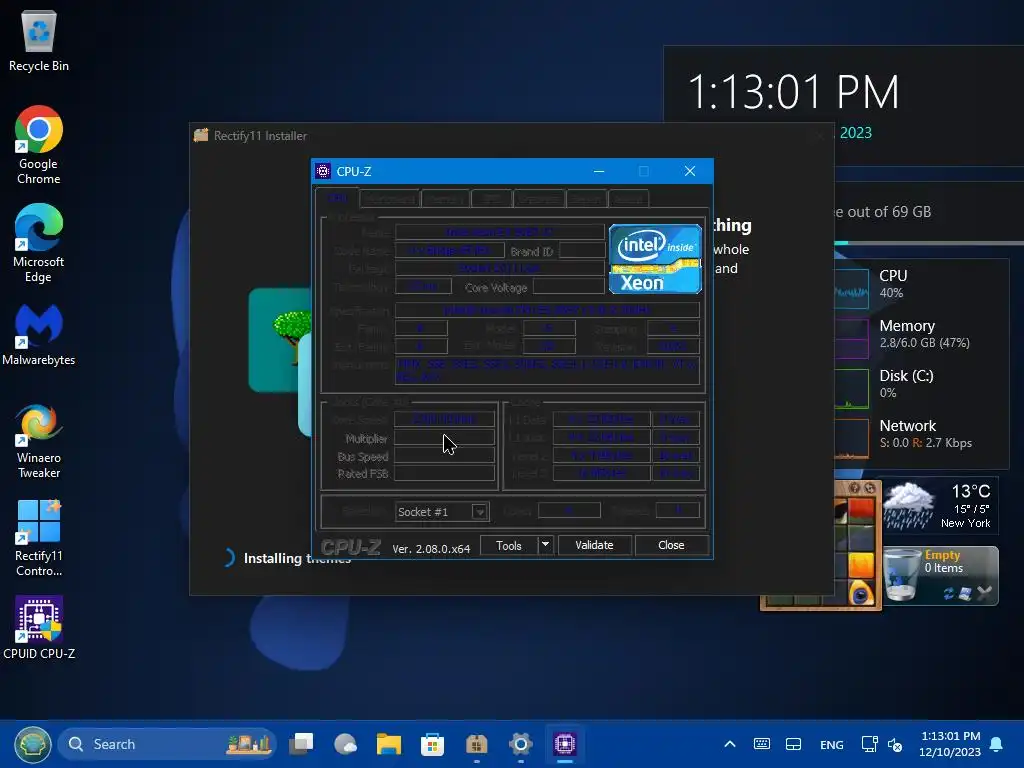Click the New York weather location text
1024x768 pixels.
pos(965,523)
